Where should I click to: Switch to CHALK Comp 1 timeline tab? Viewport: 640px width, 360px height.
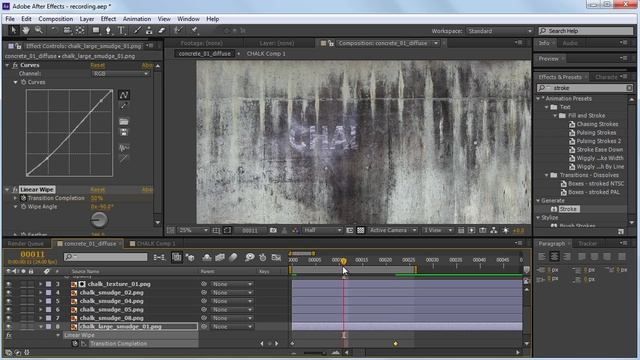[x=156, y=244]
